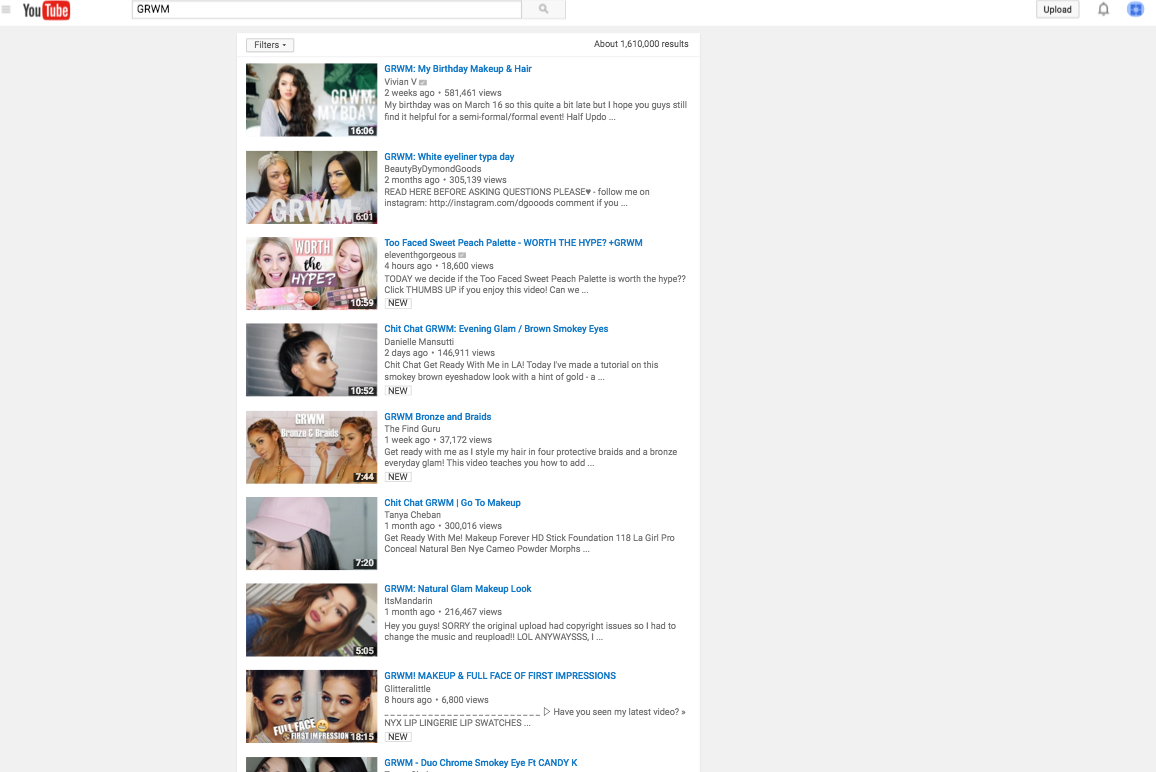Open 'GRWM: Natural Glam Makeup Look' title
This screenshot has height=772, width=1156.
click(x=457, y=588)
